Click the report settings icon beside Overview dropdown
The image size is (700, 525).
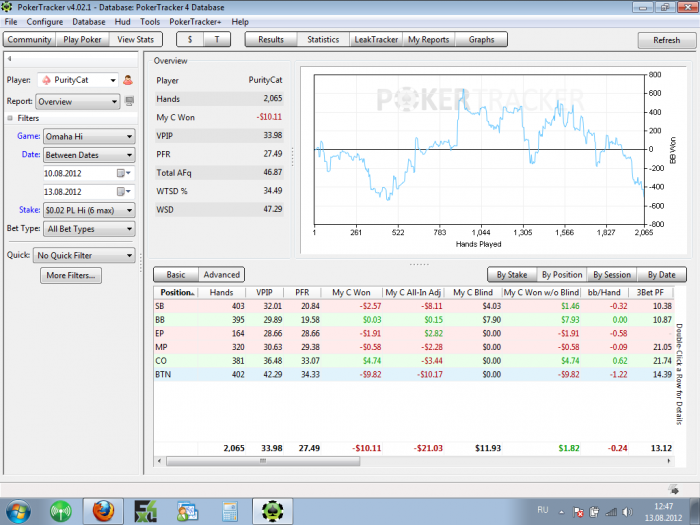coord(129,101)
